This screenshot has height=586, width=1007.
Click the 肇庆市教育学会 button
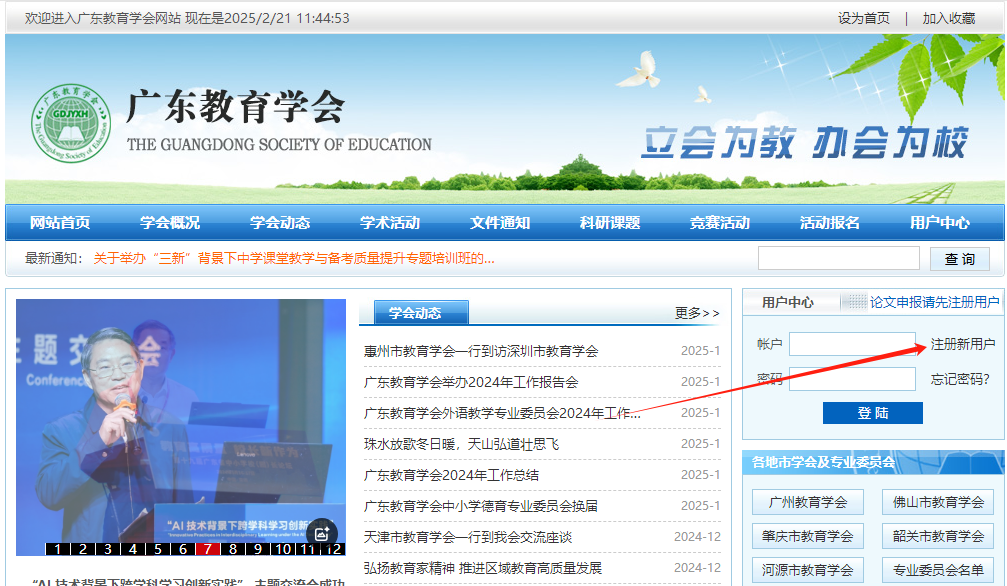pos(808,536)
